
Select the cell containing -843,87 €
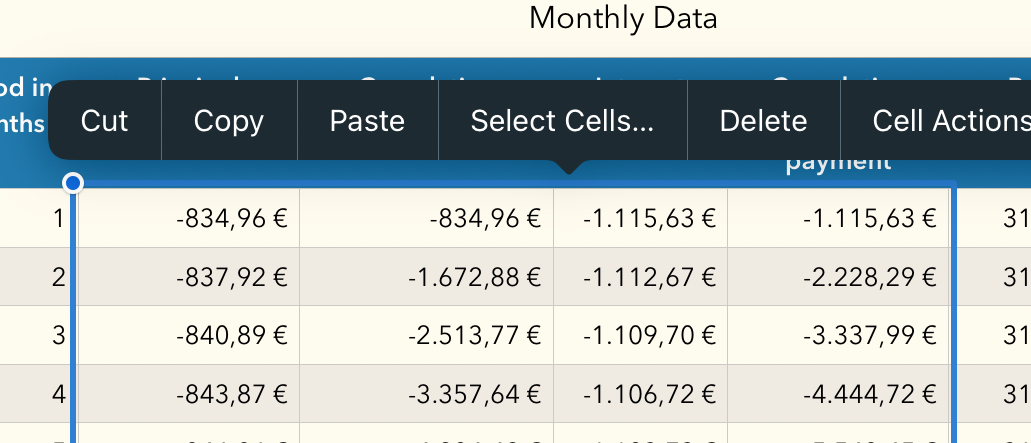[x=187, y=394]
